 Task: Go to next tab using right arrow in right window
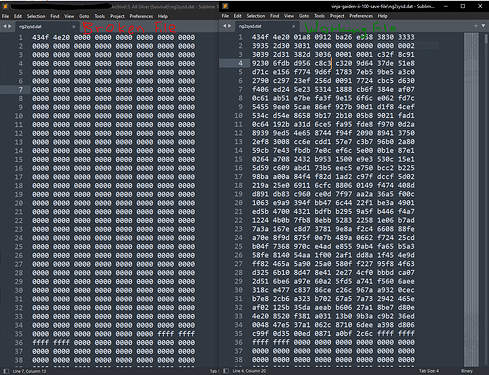coord(230,26)
